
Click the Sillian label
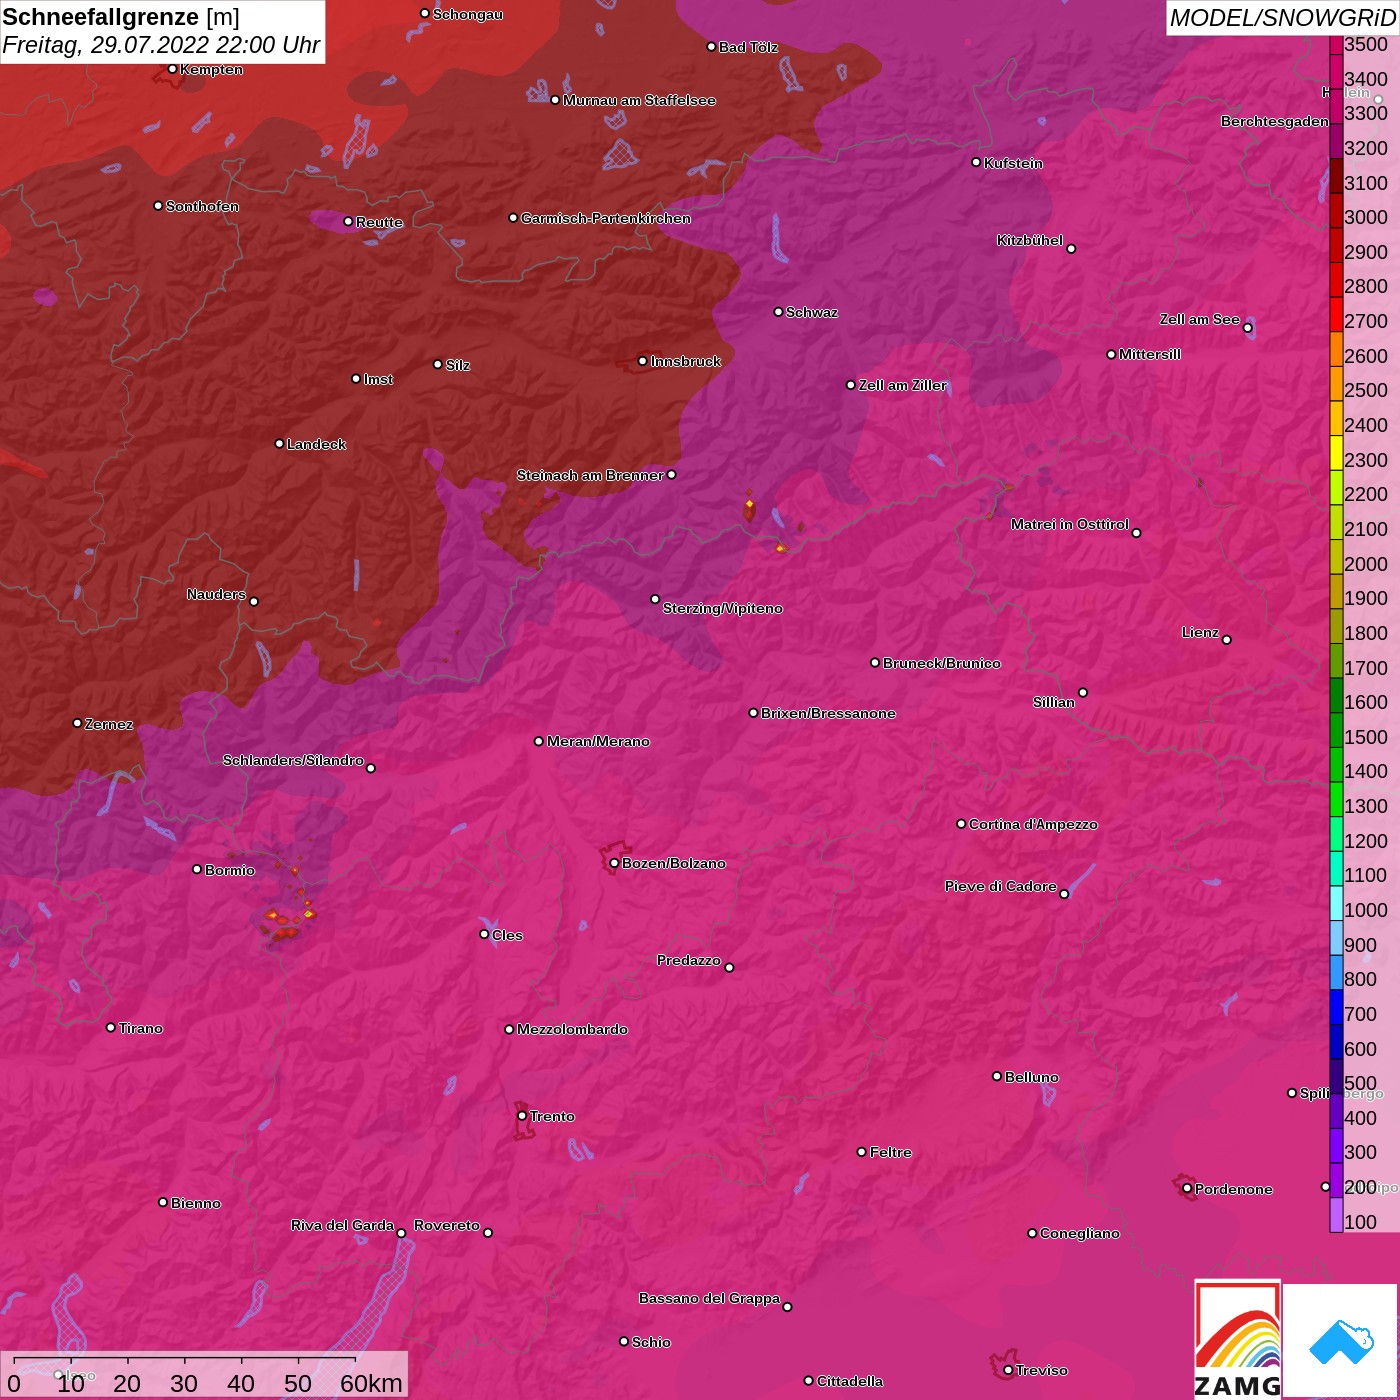click(x=1054, y=702)
